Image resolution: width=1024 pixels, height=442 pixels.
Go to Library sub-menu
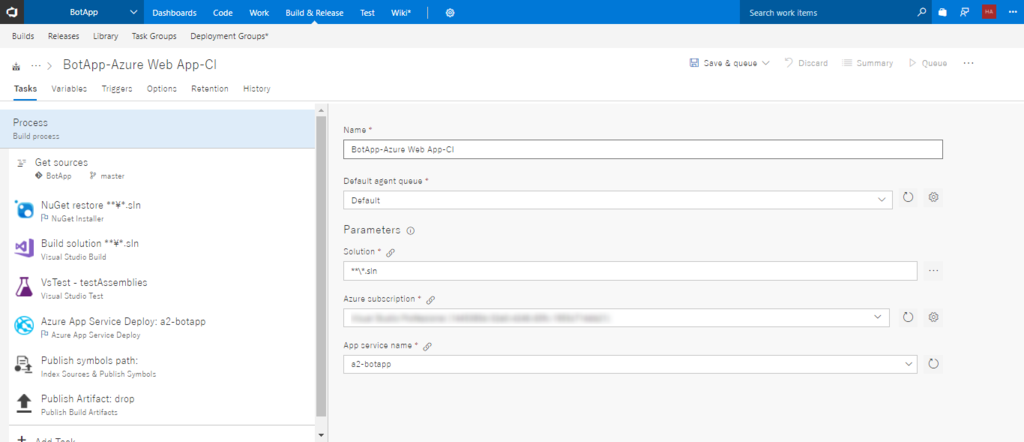point(106,37)
